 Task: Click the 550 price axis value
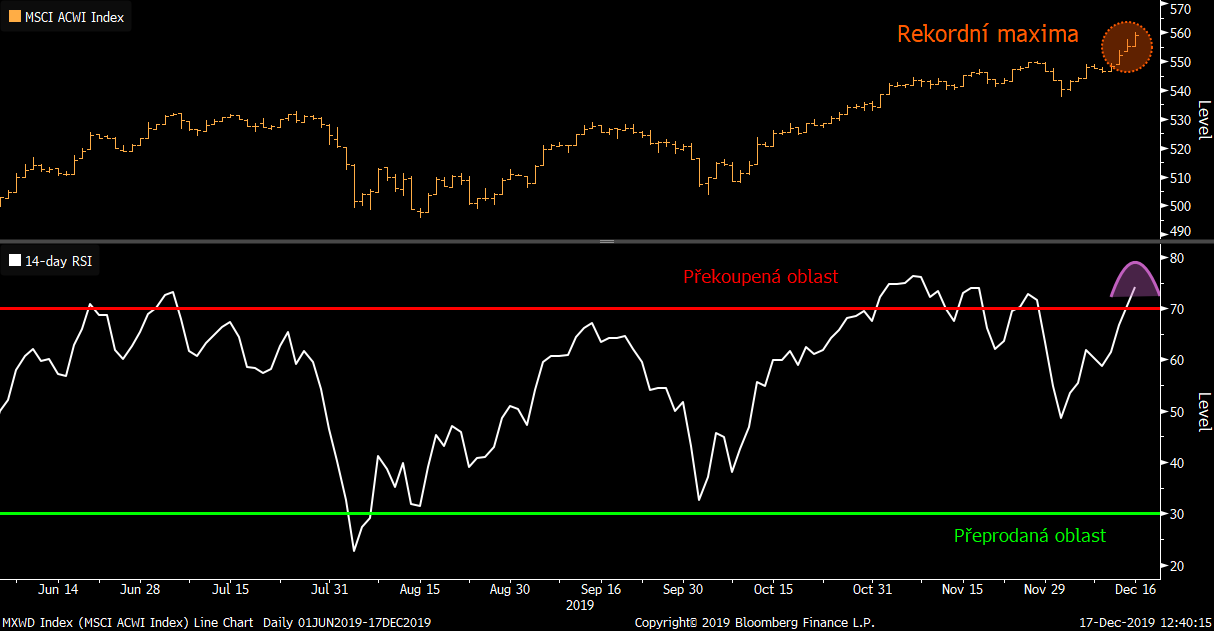click(1178, 62)
